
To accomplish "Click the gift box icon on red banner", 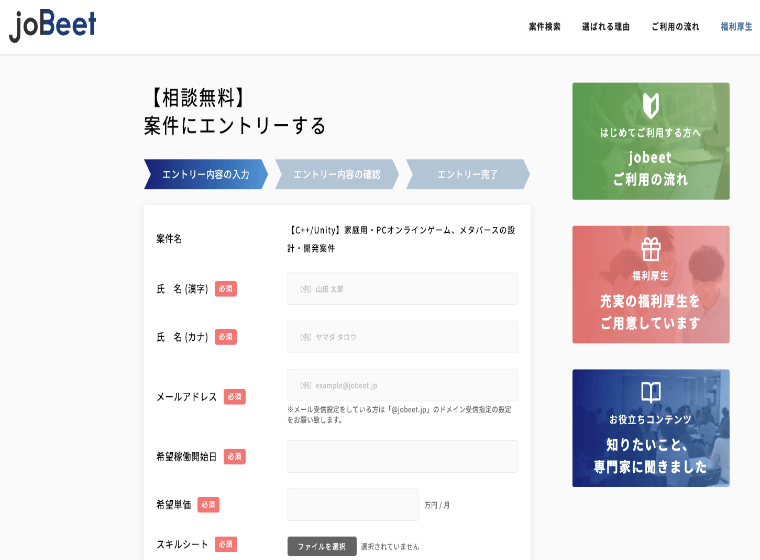I will point(651,249).
